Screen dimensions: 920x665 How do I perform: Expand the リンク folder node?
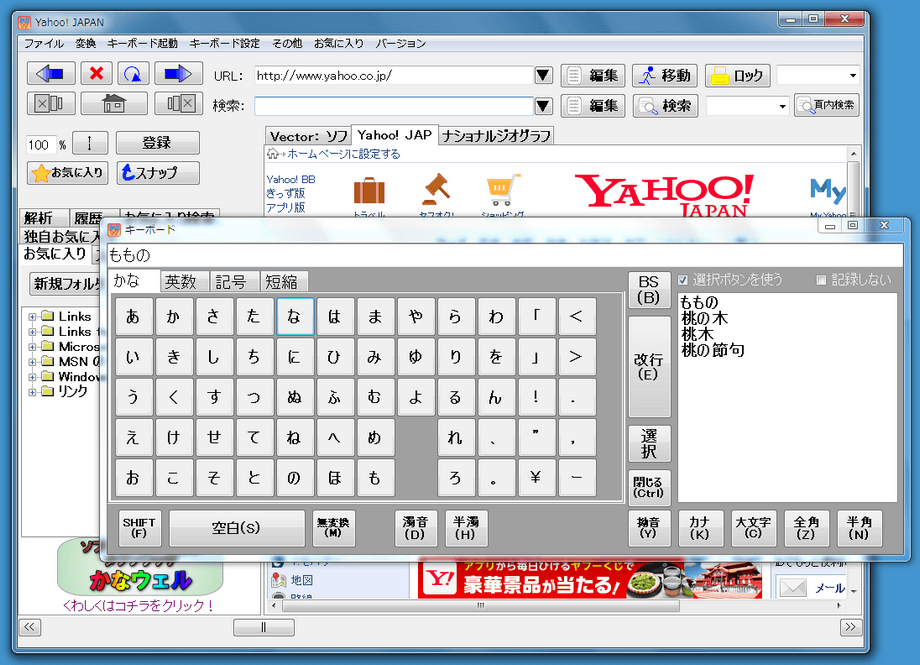(32, 392)
